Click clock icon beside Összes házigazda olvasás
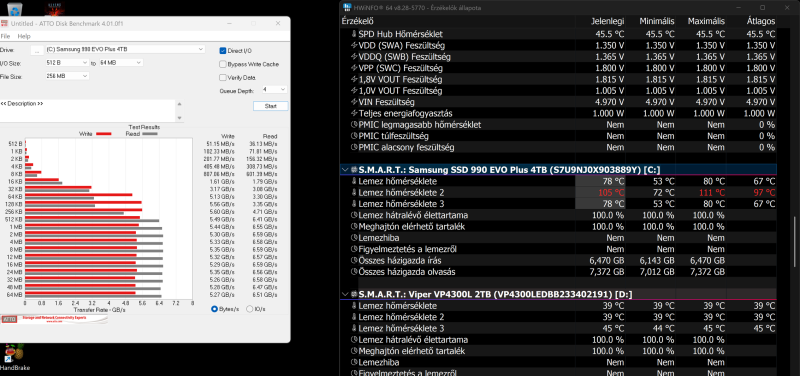This screenshot has height=376, width=800. [355, 272]
